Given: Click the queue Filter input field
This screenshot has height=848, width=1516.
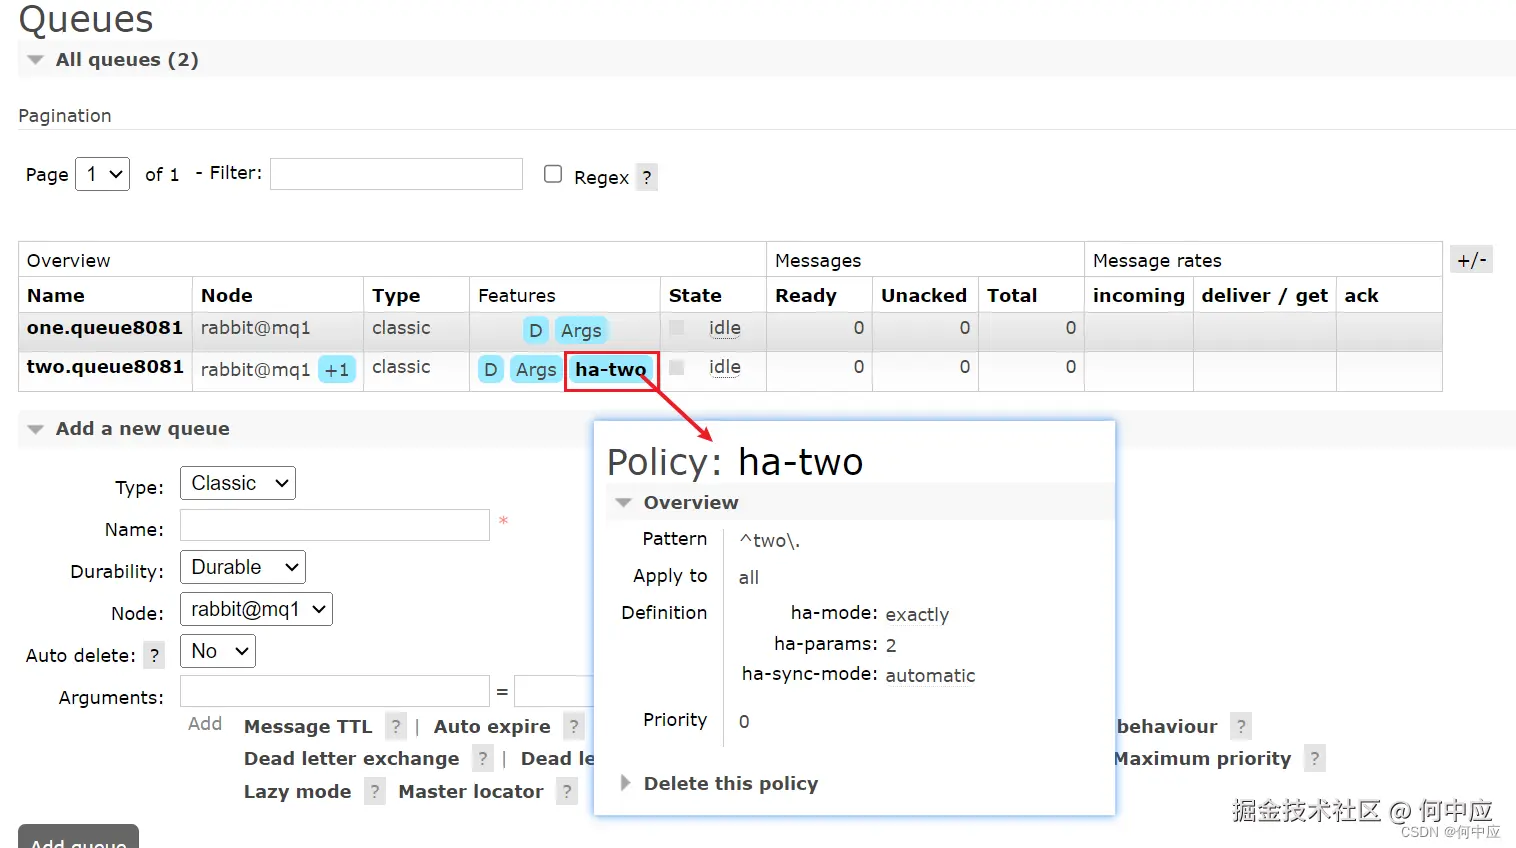Looking at the screenshot, I should click(396, 174).
